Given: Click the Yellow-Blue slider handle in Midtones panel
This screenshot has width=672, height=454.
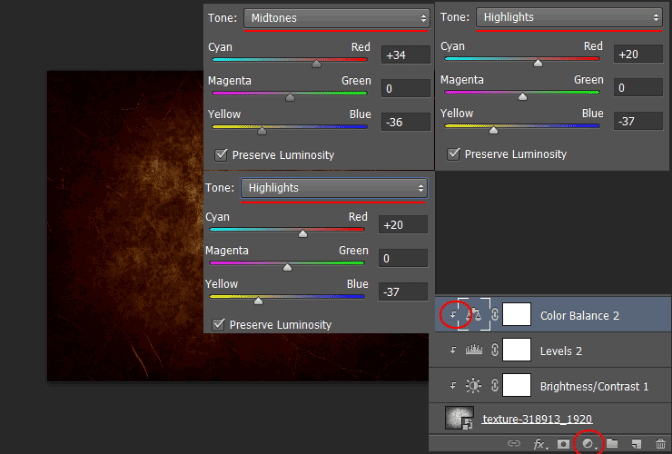Looking at the screenshot, I should (262, 131).
